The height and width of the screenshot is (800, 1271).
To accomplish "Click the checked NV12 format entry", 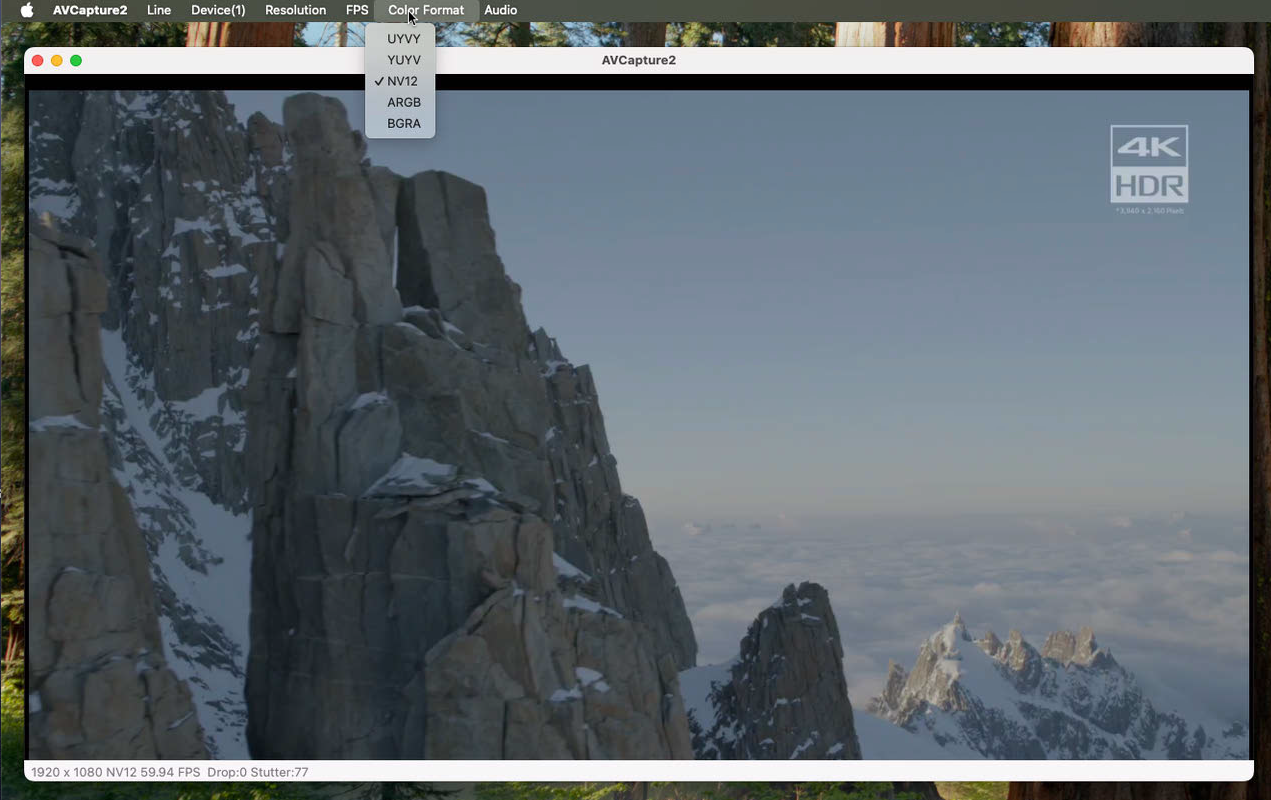I will pos(402,81).
